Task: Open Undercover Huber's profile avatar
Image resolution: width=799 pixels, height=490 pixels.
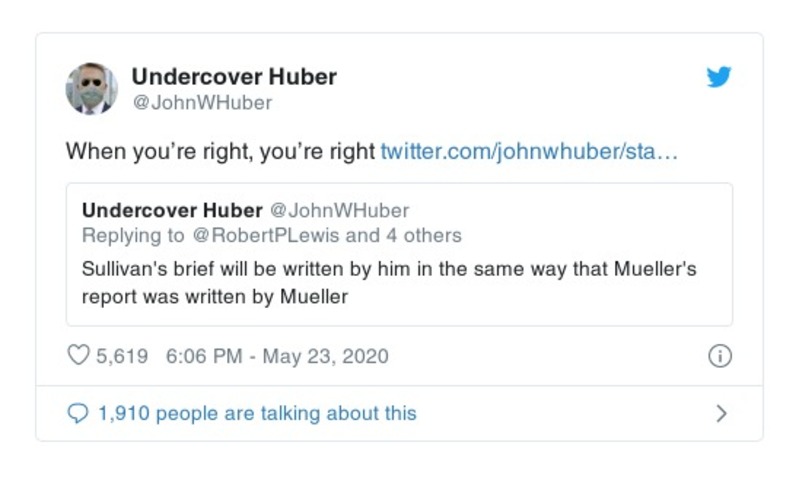Action: pyautogui.click(x=91, y=88)
